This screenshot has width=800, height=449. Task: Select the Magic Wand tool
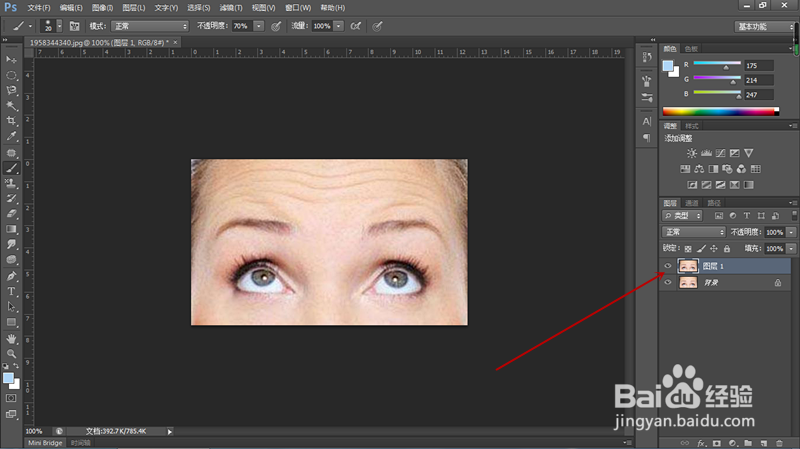point(11,106)
